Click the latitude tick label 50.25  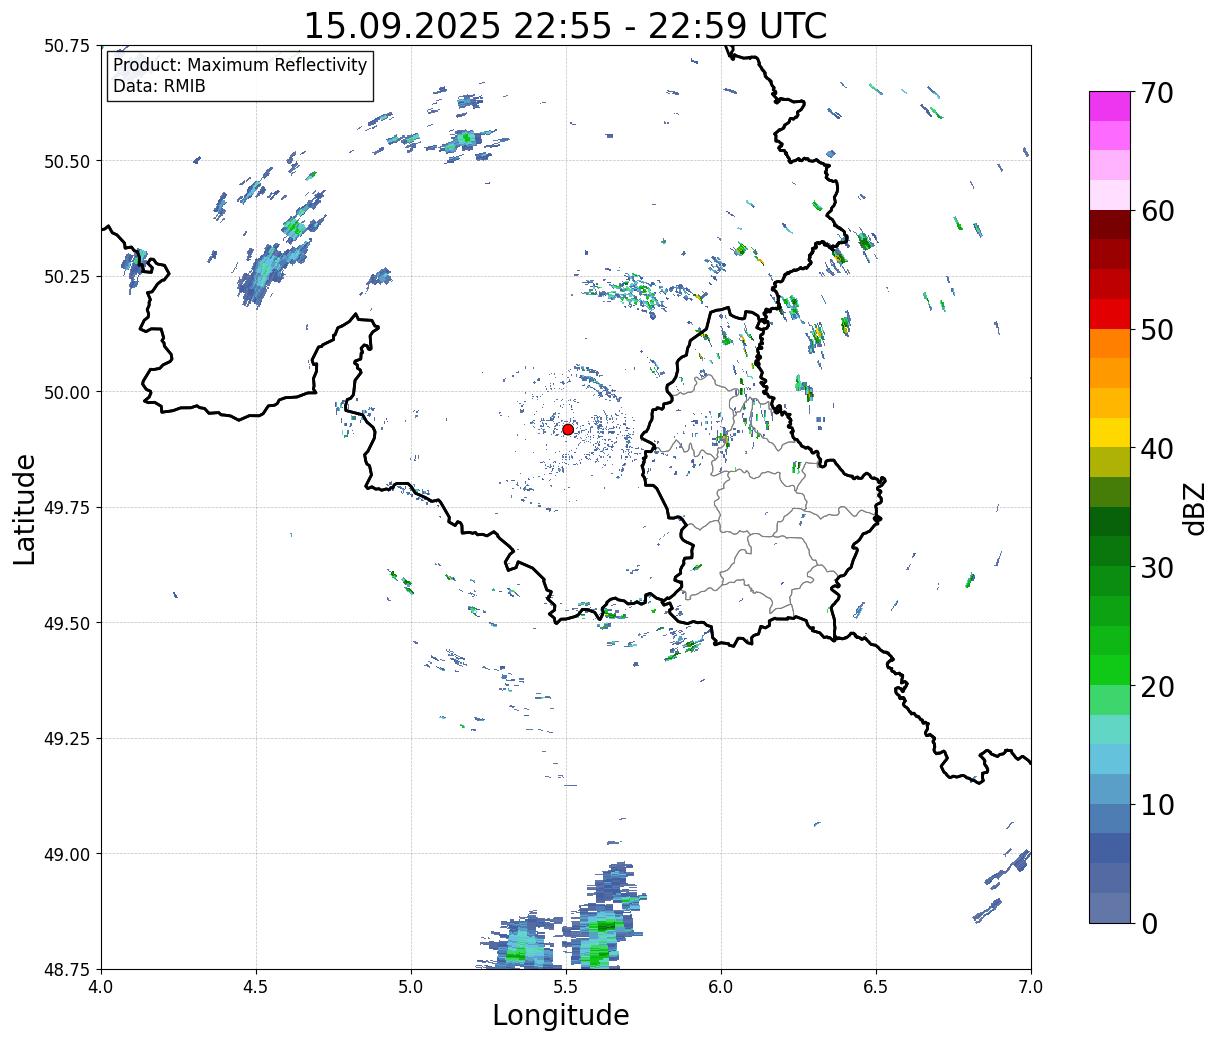point(67,277)
